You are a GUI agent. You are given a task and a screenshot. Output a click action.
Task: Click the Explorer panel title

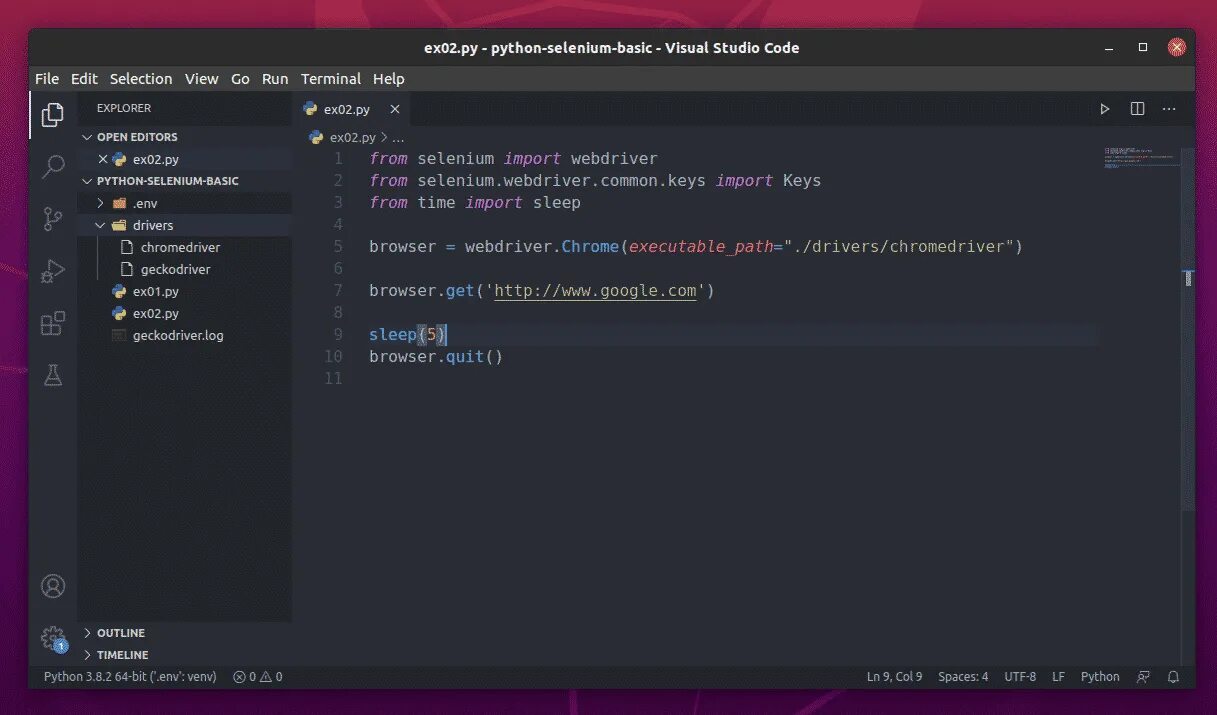(x=124, y=108)
